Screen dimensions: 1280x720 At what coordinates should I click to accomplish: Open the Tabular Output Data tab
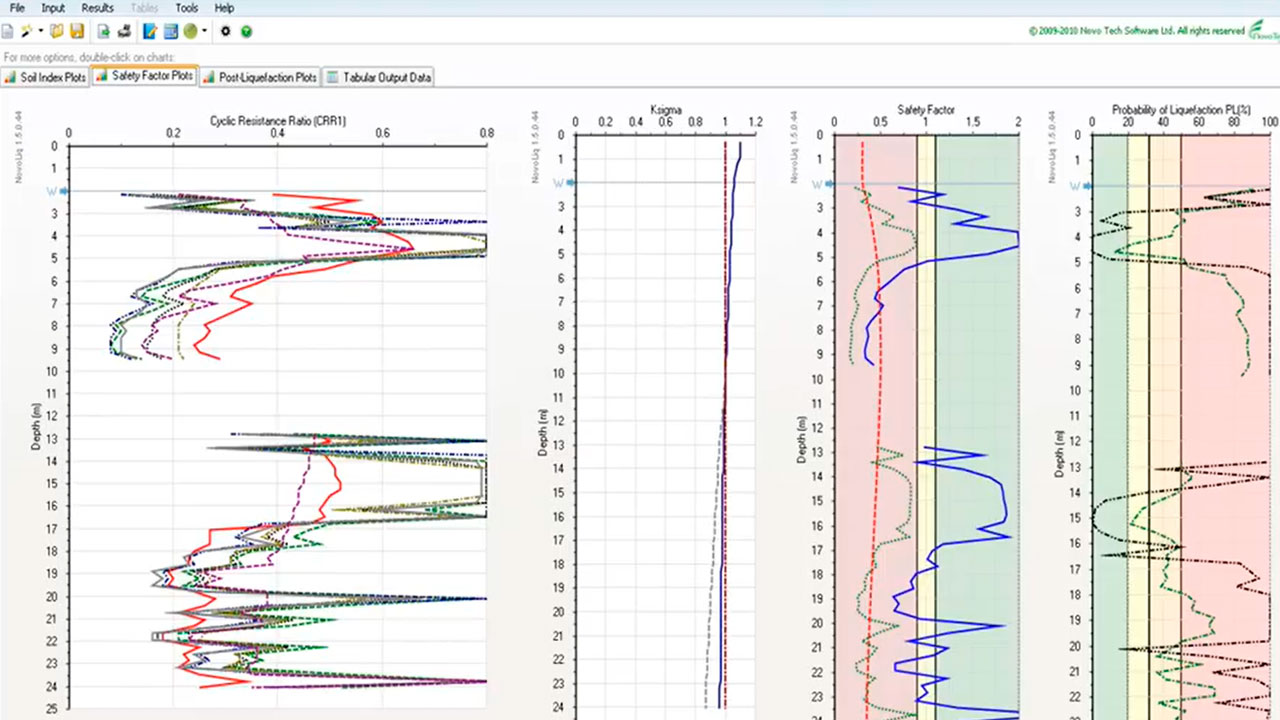point(379,77)
